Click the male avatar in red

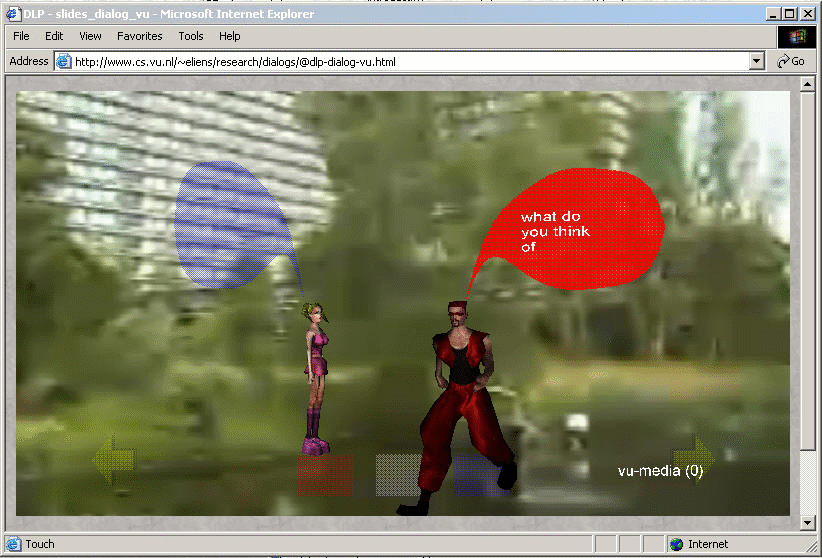[459, 406]
